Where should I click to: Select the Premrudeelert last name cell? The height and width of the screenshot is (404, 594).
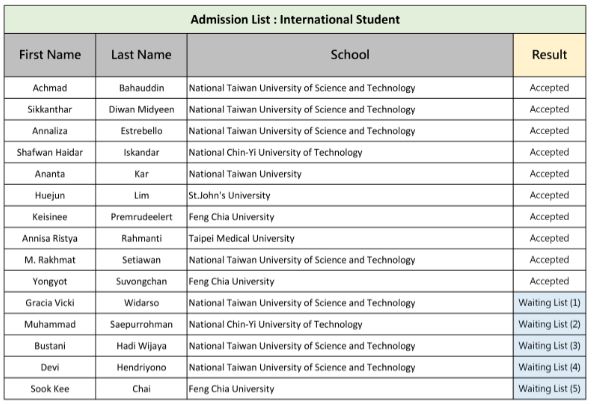(x=141, y=217)
